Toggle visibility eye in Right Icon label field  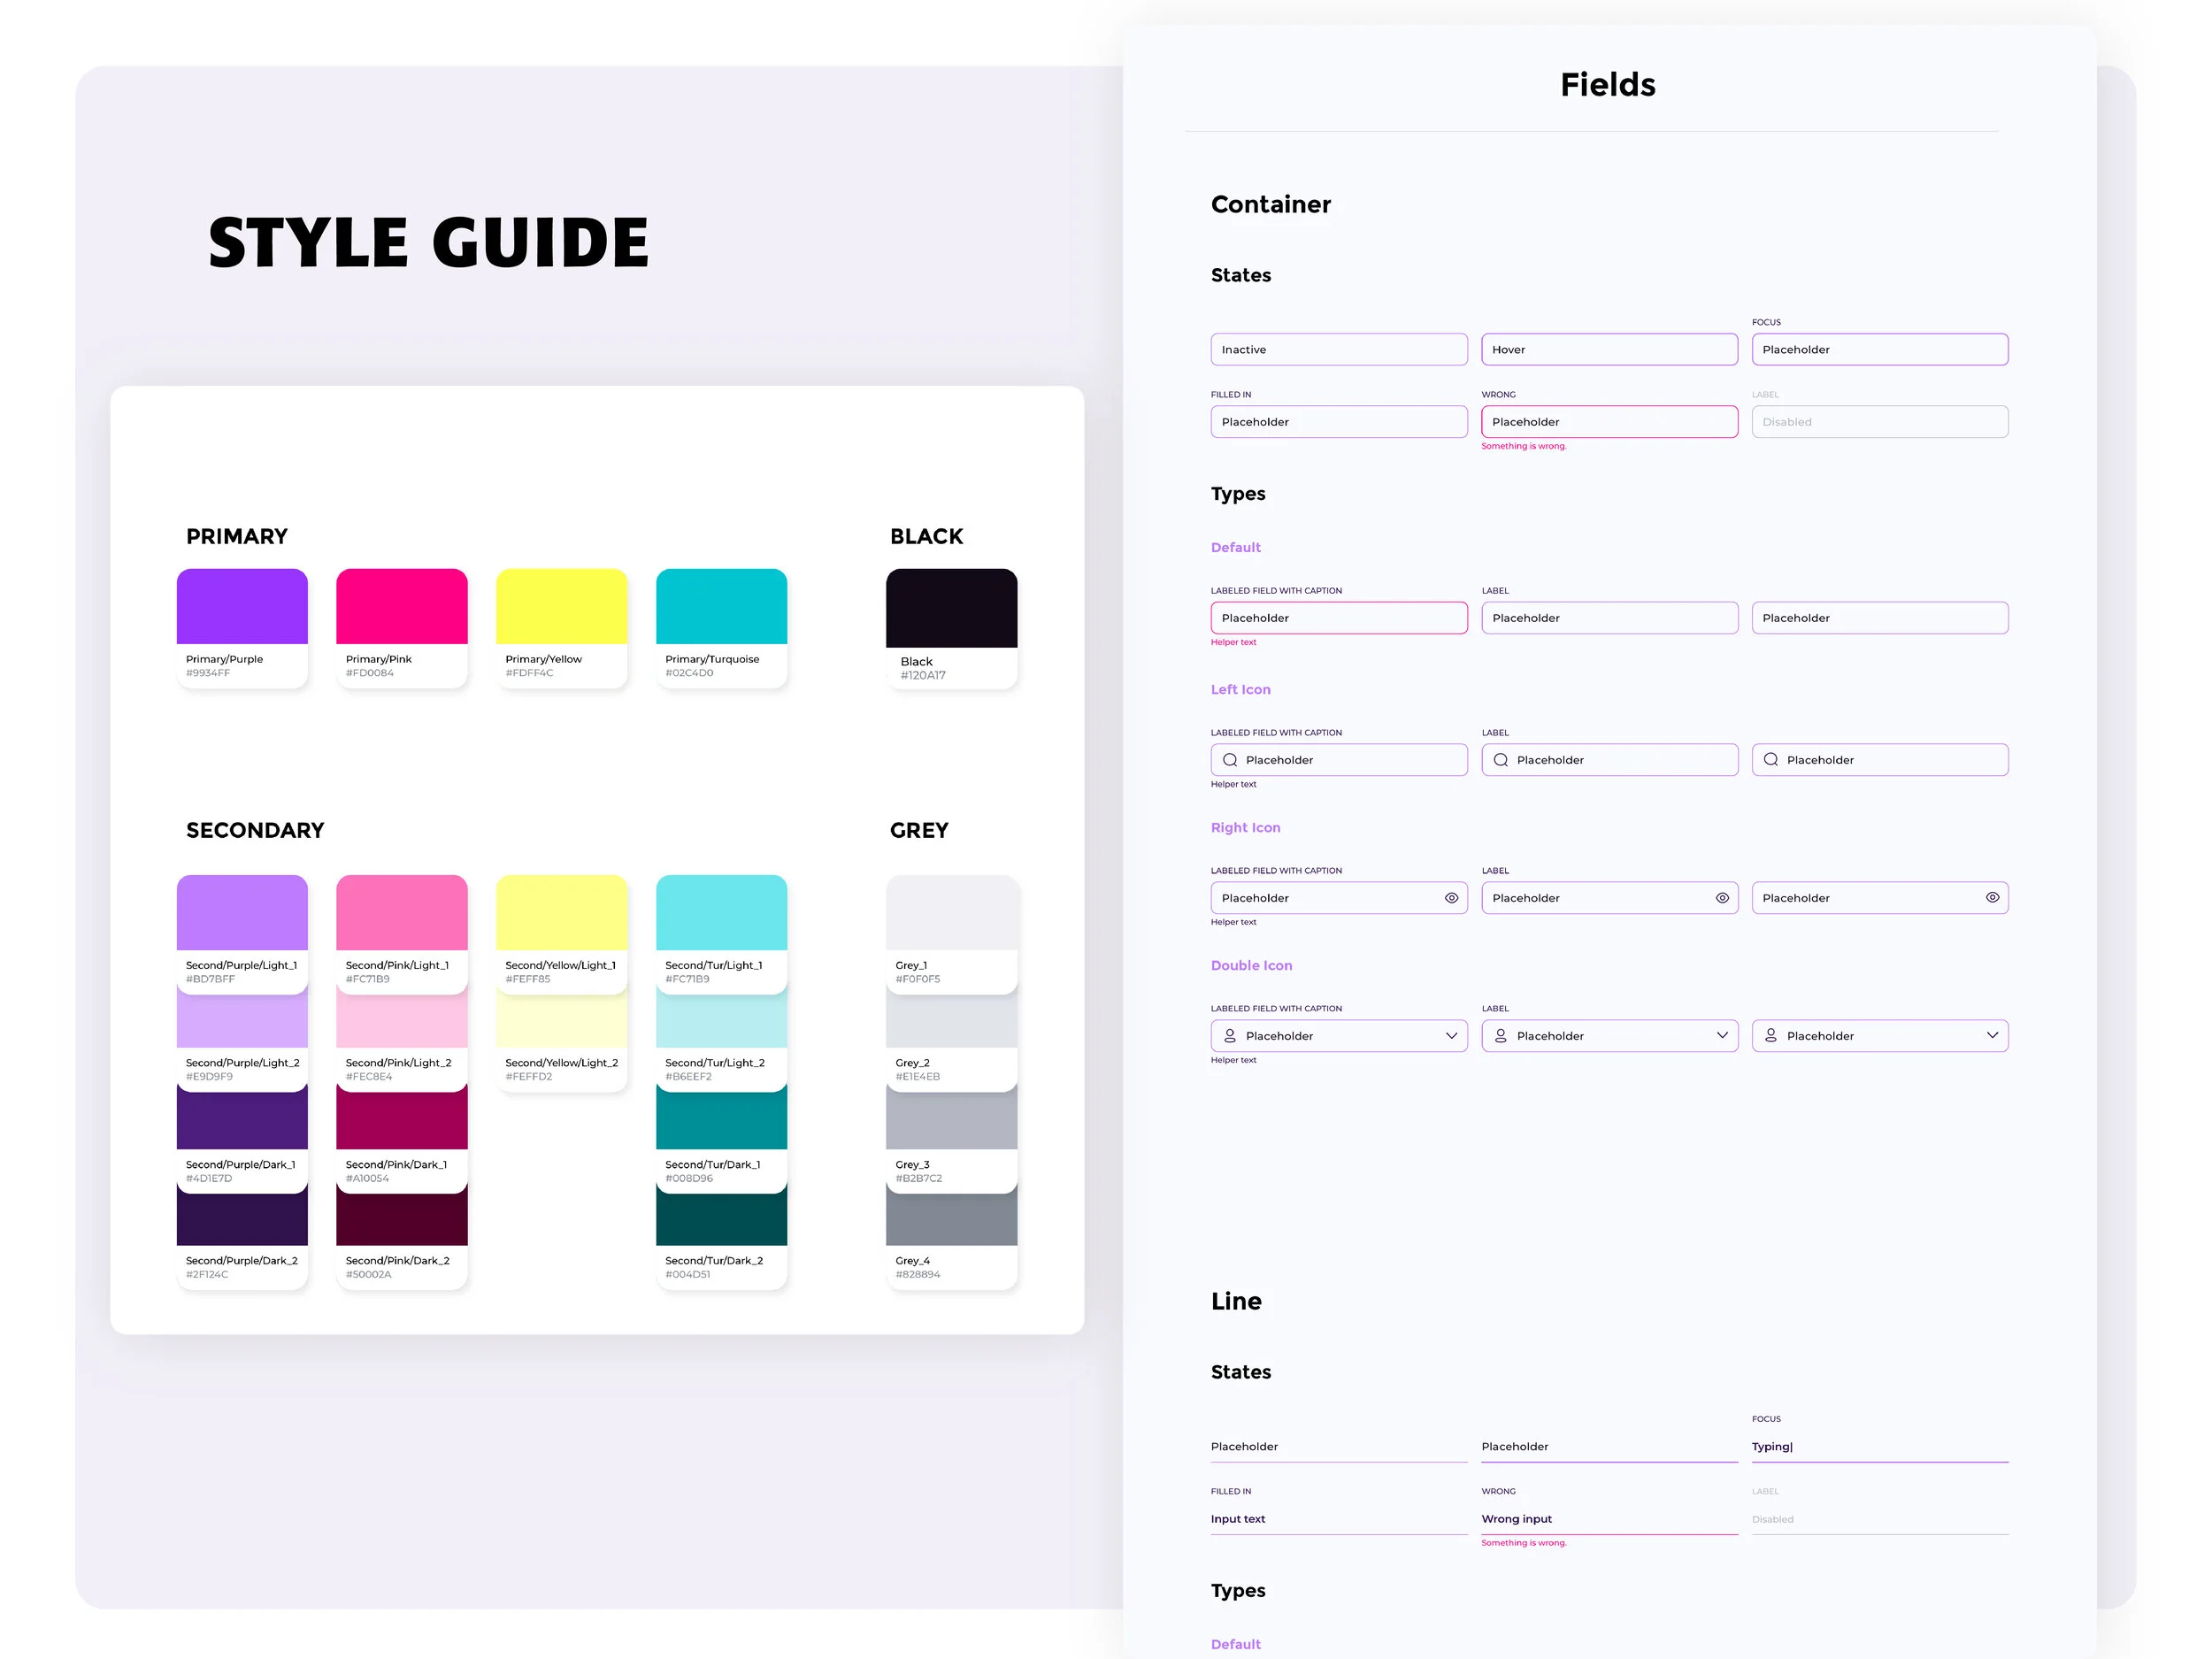(1723, 898)
